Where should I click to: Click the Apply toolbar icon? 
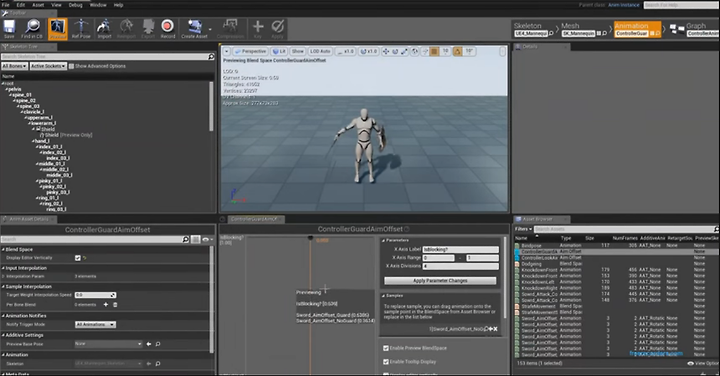(x=277, y=29)
